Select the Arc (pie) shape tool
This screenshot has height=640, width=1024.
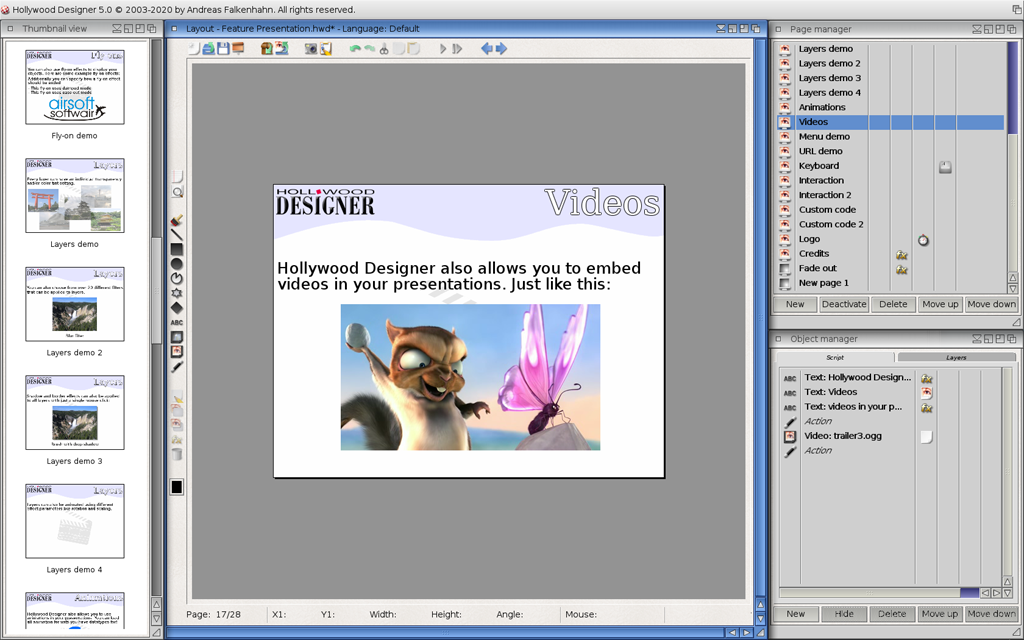pos(177,278)
